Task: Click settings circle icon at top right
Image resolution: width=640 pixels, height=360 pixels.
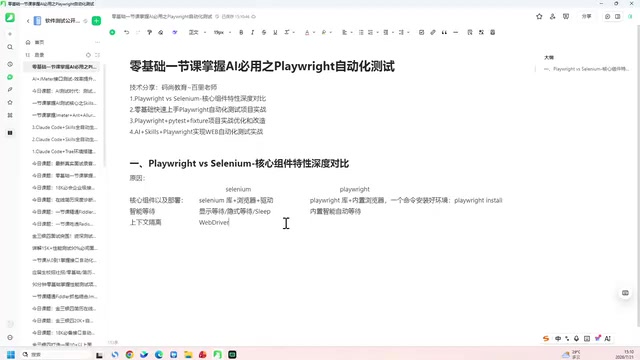Action: point(607,16)
